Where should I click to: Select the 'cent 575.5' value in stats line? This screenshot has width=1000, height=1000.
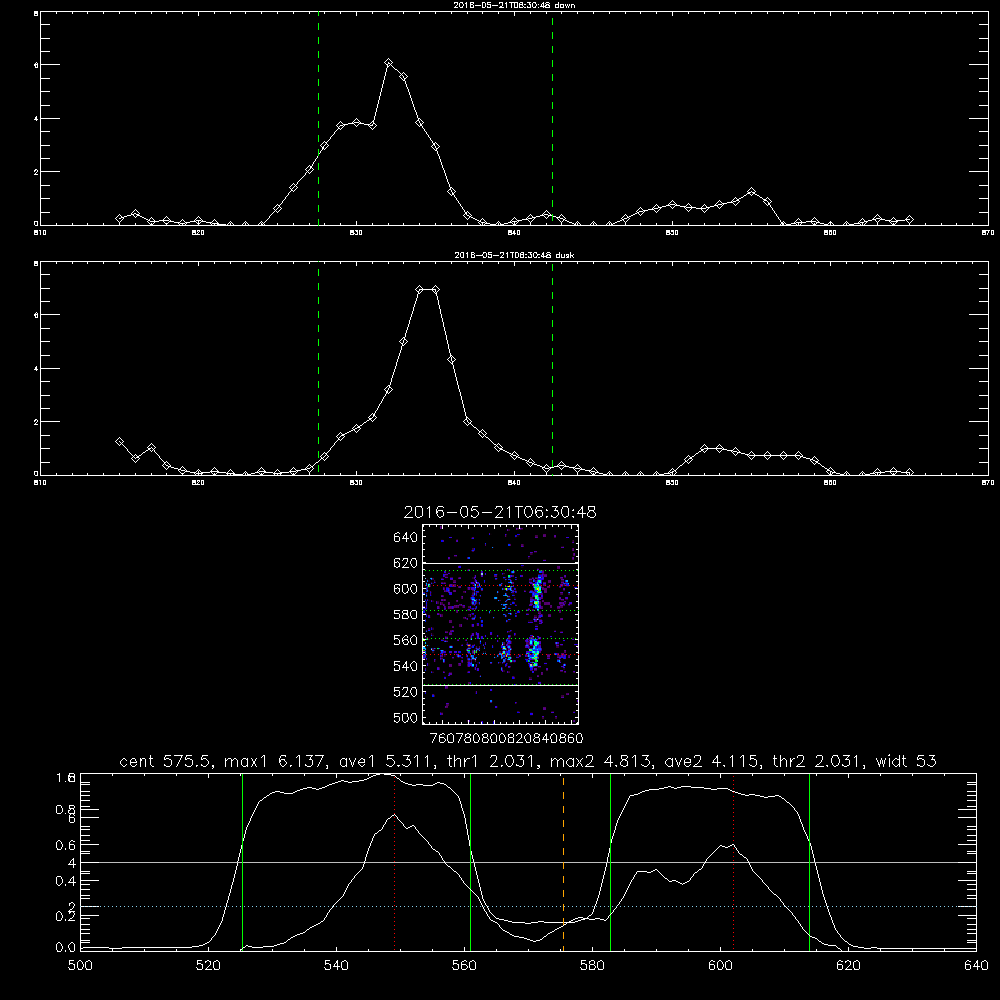[166, 761]
